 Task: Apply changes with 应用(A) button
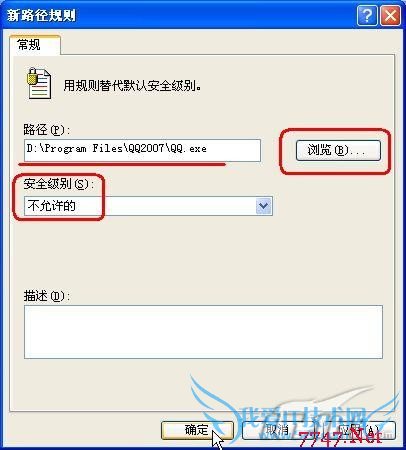click(359, 430)
